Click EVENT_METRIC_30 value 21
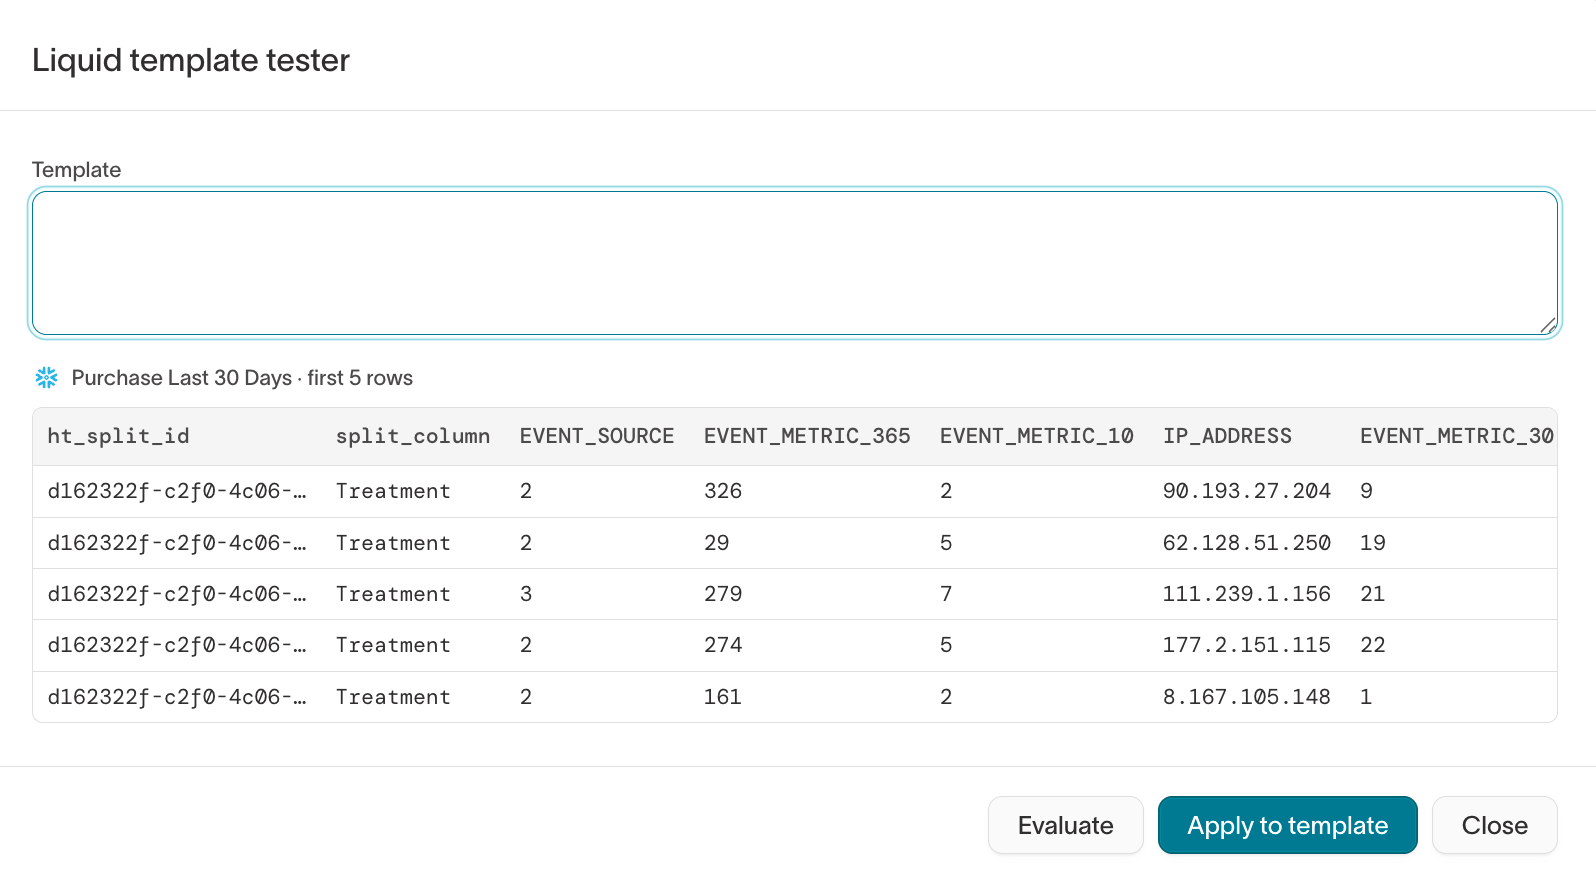This screenshot has height=890, width=1596. click(1373, 594)
